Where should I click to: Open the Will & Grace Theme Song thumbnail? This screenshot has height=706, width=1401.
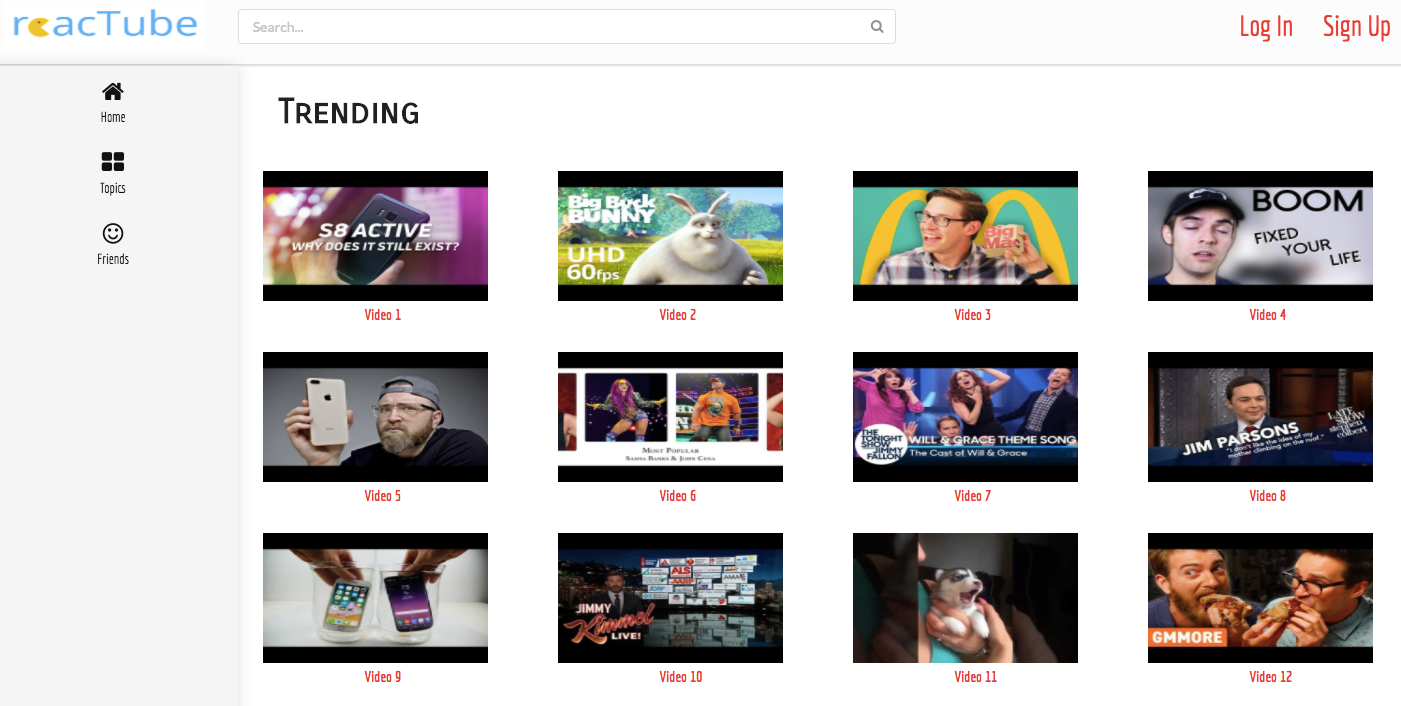click(965, 417)
